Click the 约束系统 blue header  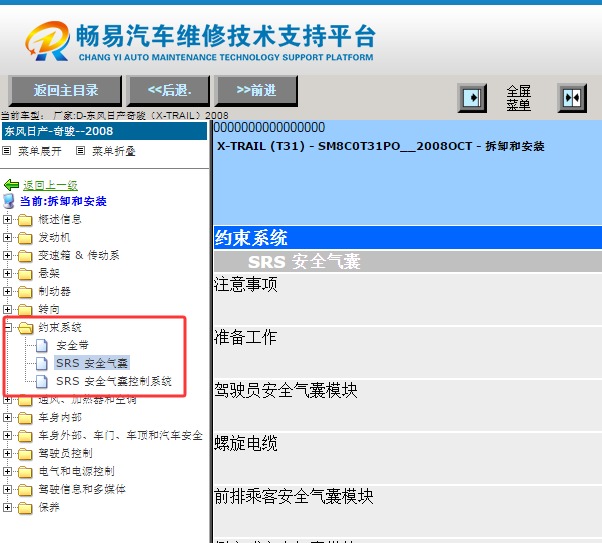coord(408,237)
